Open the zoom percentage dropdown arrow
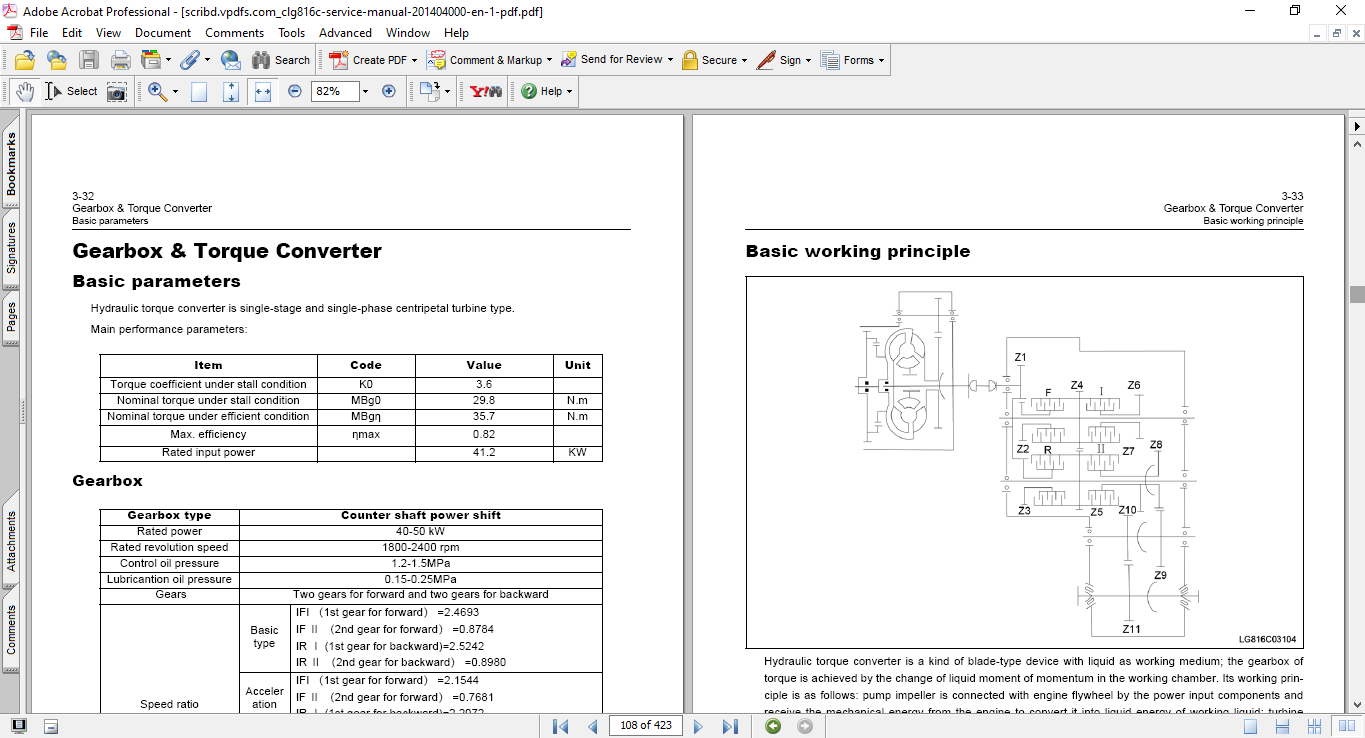 coord(365,91)
